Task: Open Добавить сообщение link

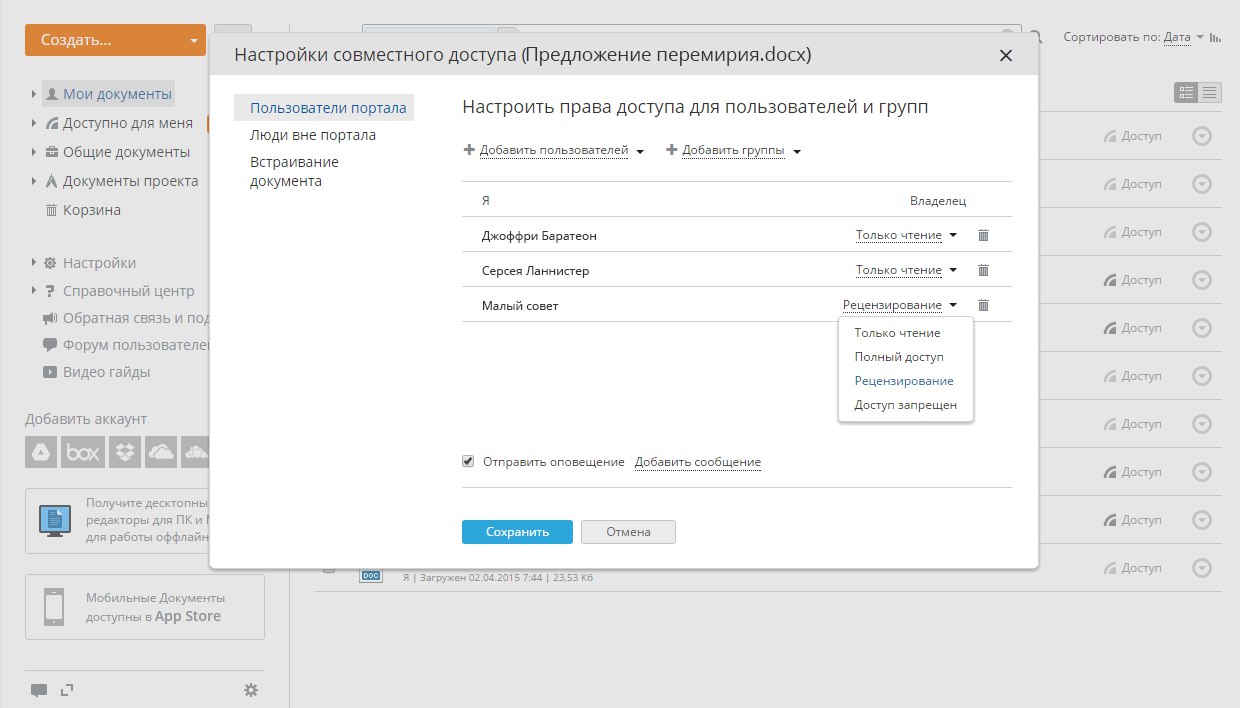Action: pos(698,462)
